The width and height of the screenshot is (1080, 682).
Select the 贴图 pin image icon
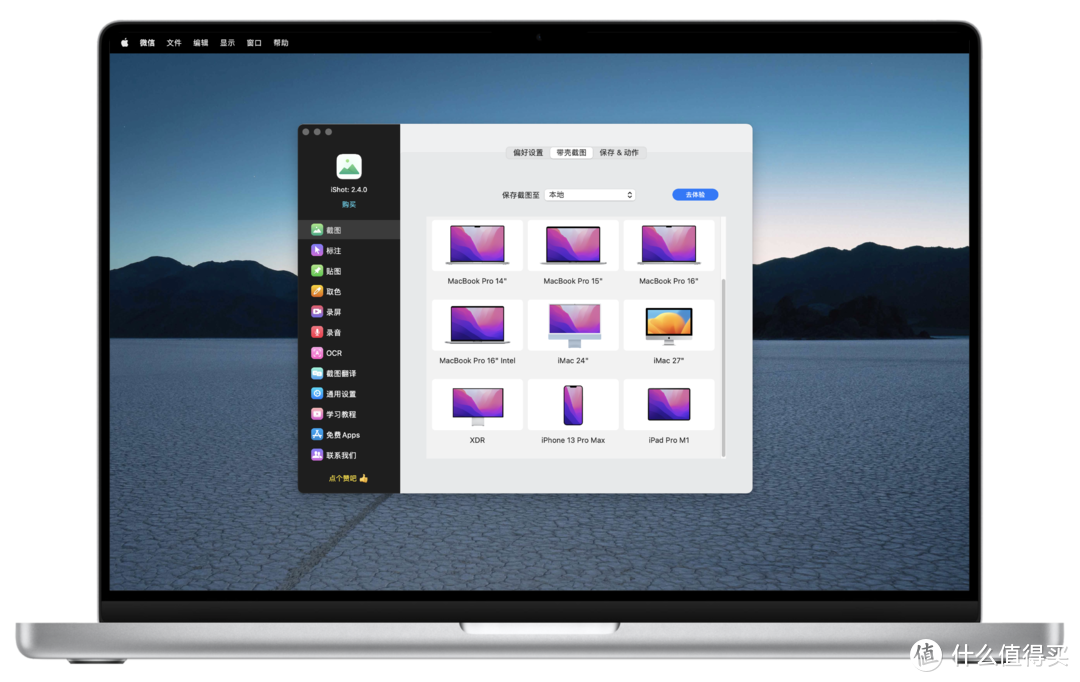[x=317, y=271]
